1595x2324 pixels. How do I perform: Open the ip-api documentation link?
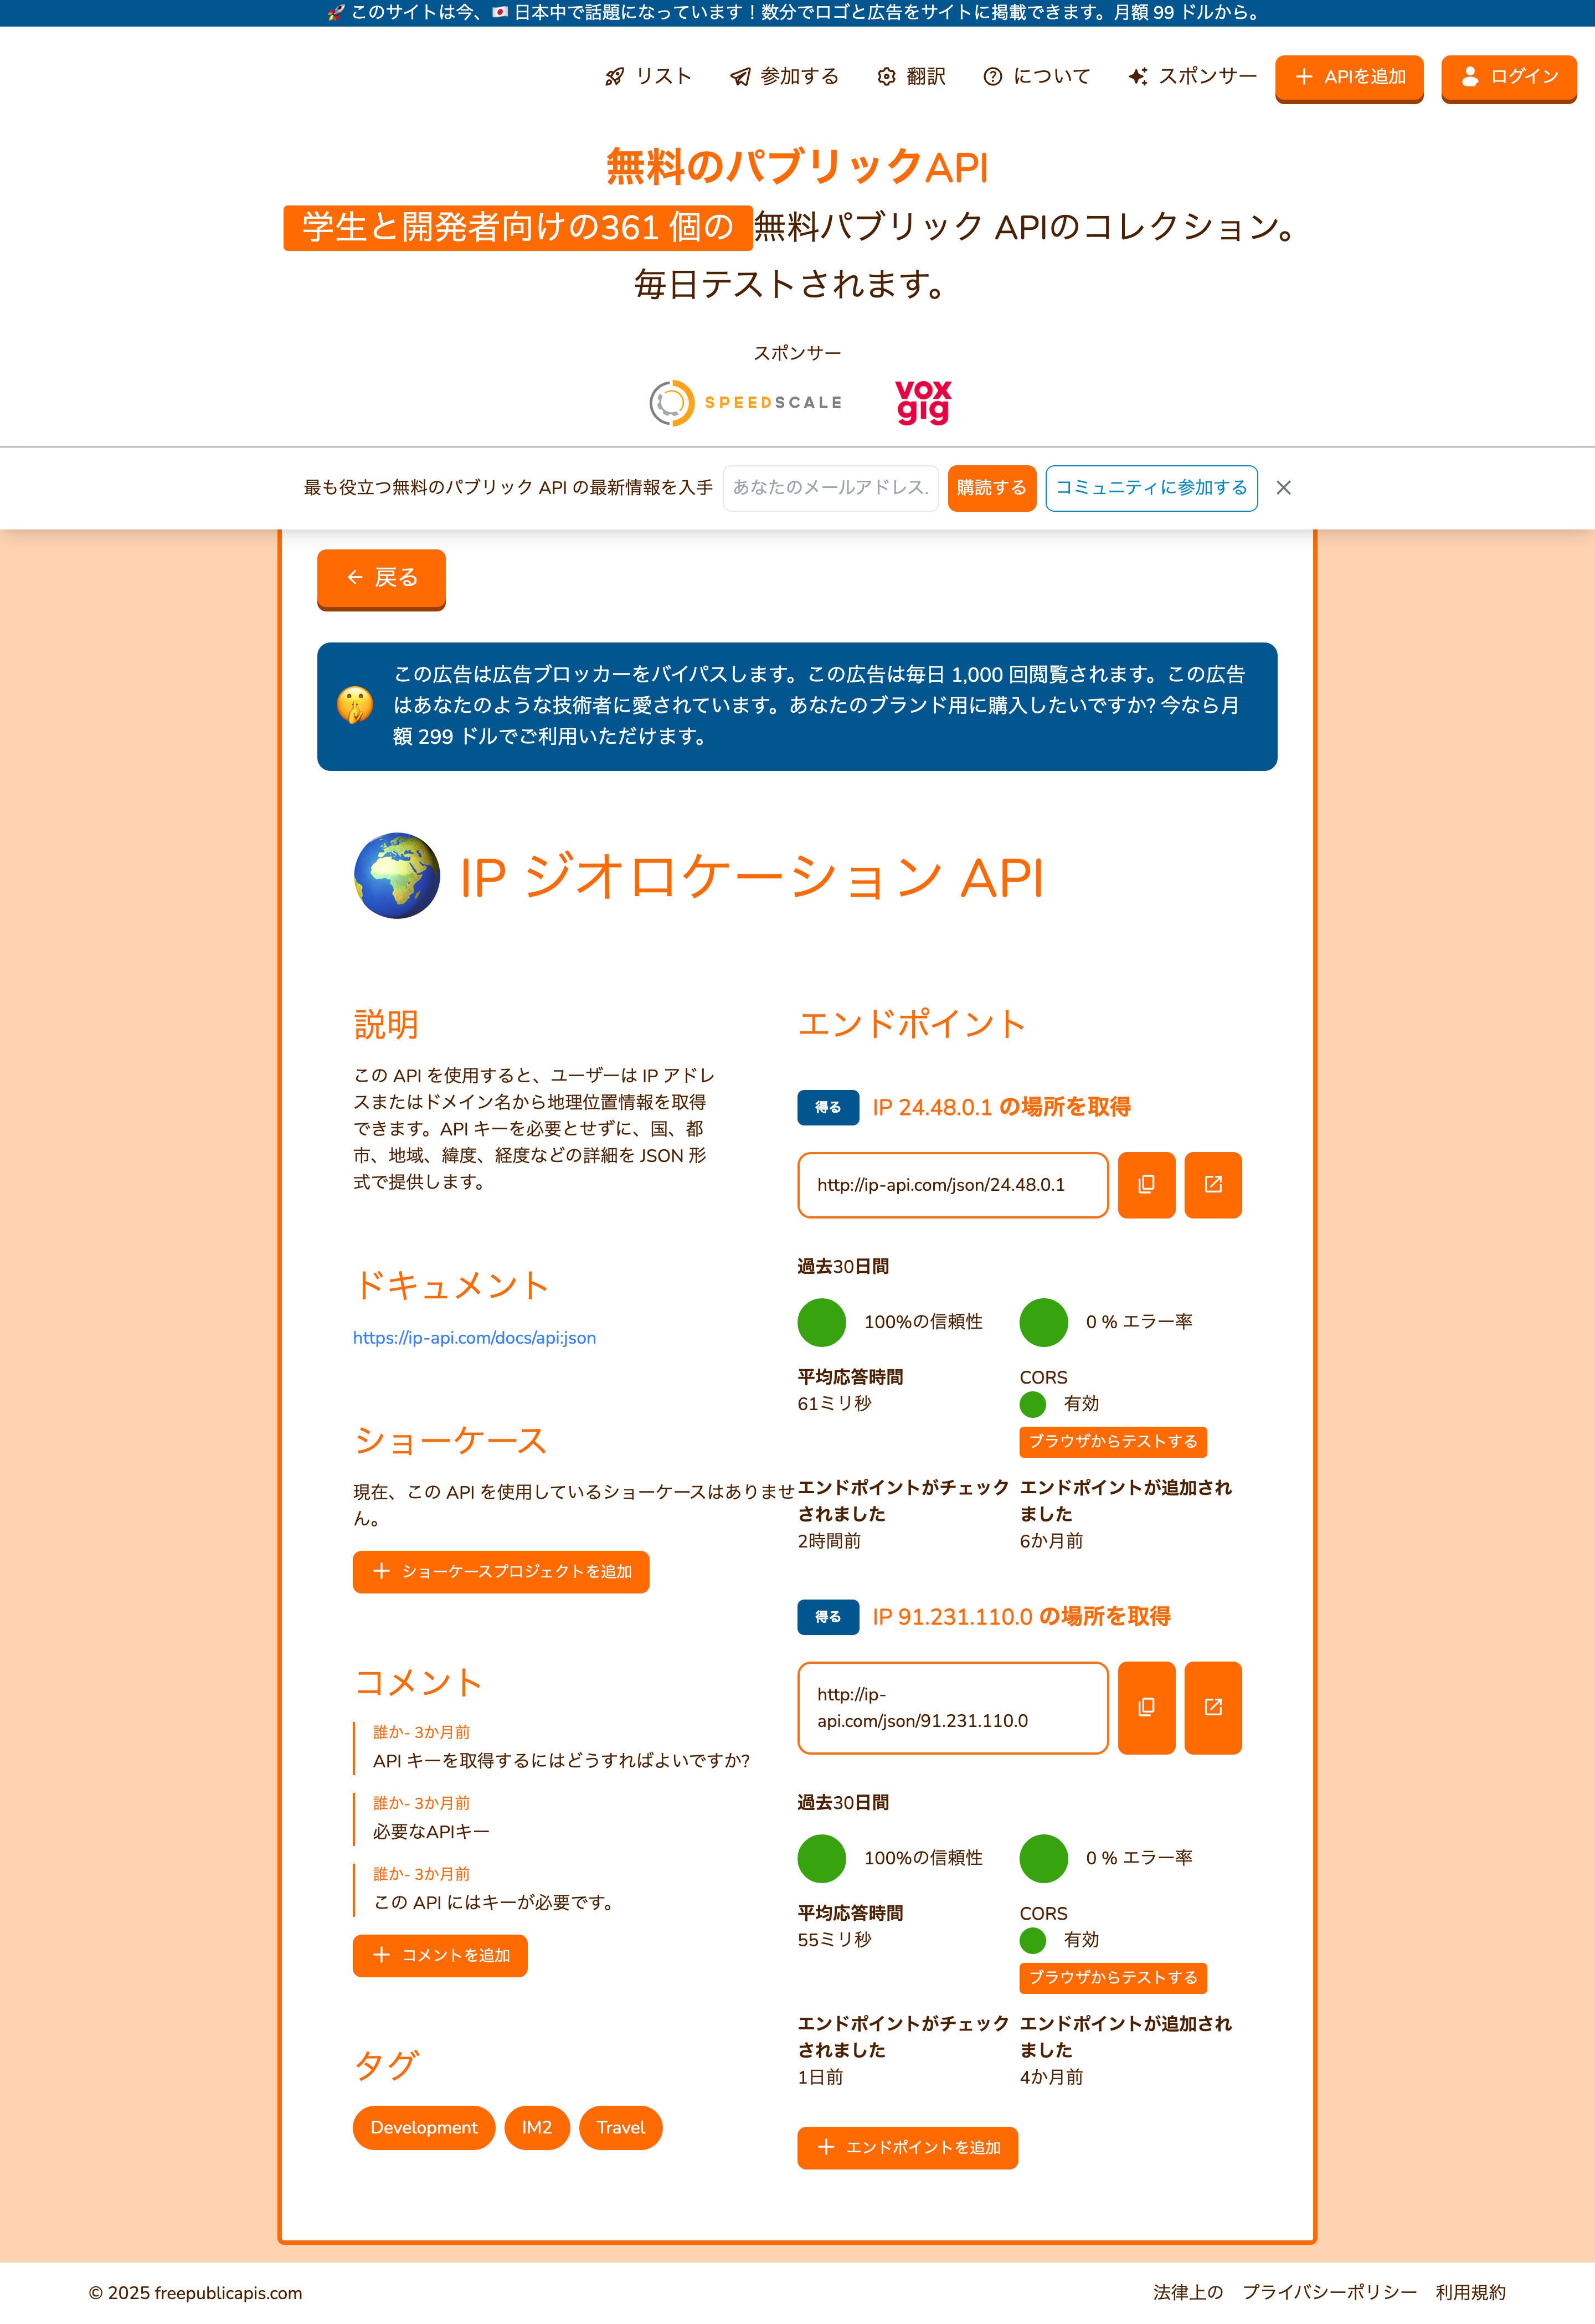(474, 1337)
